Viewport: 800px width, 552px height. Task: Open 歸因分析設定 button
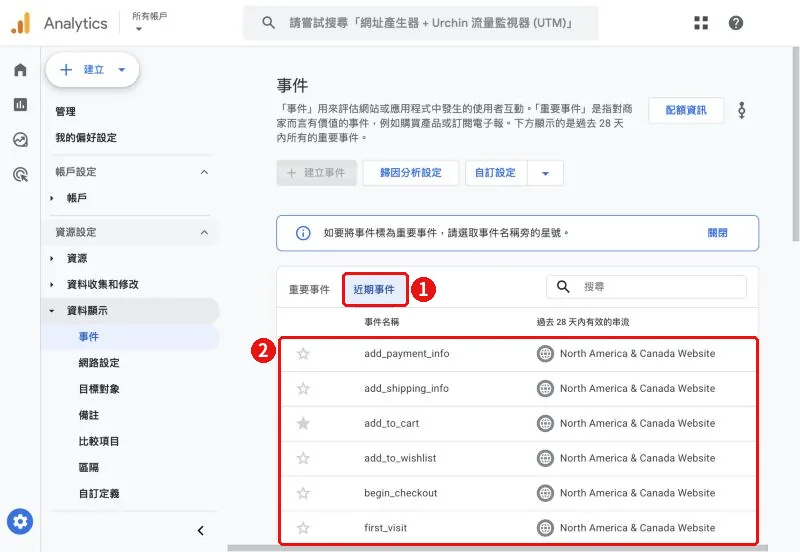pyautogui.click(x=411, y=173)
